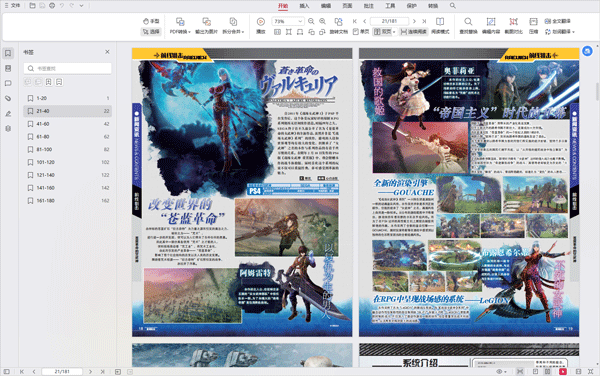Click the vertical scrollbar thumb at right
Viewport: 600px width, 376px height.
point(597,92)
